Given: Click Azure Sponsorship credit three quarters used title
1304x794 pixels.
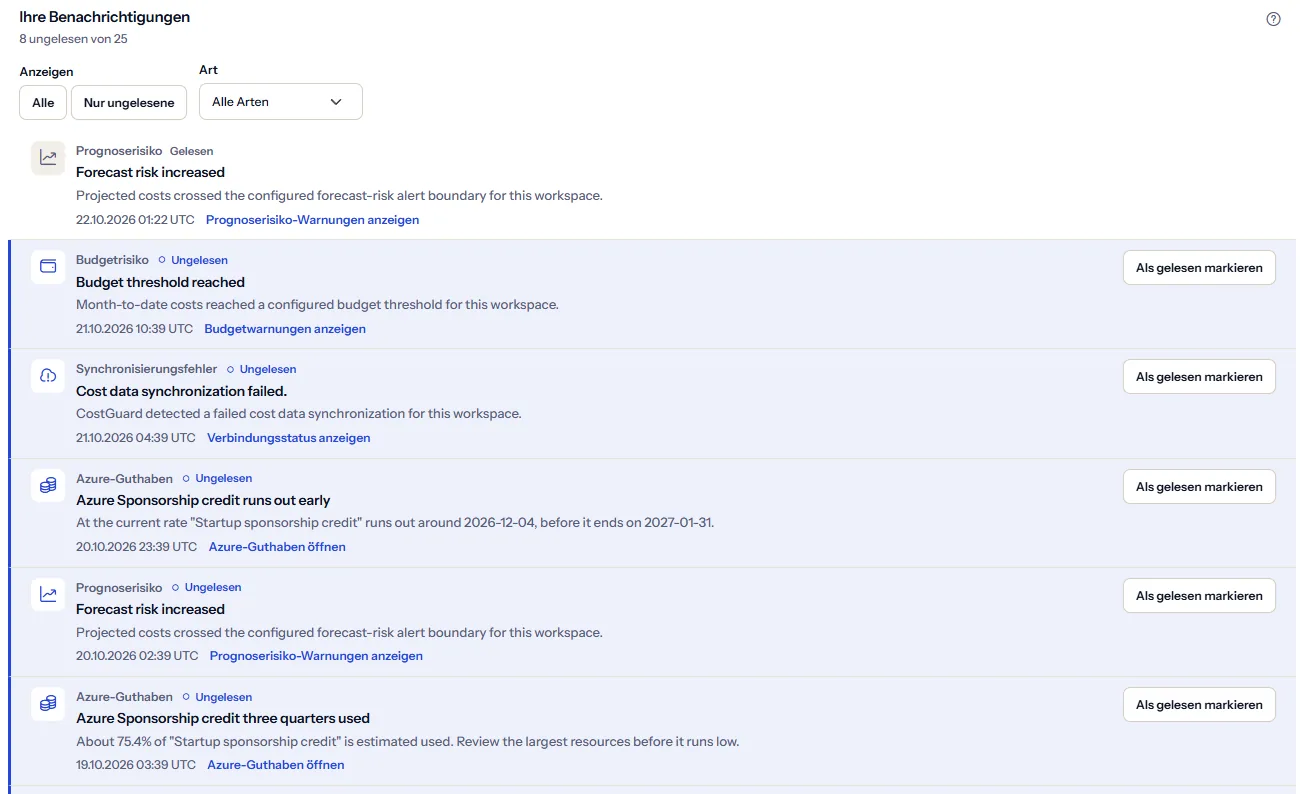Looking at the screenshot, I should [x=223, y=718].
